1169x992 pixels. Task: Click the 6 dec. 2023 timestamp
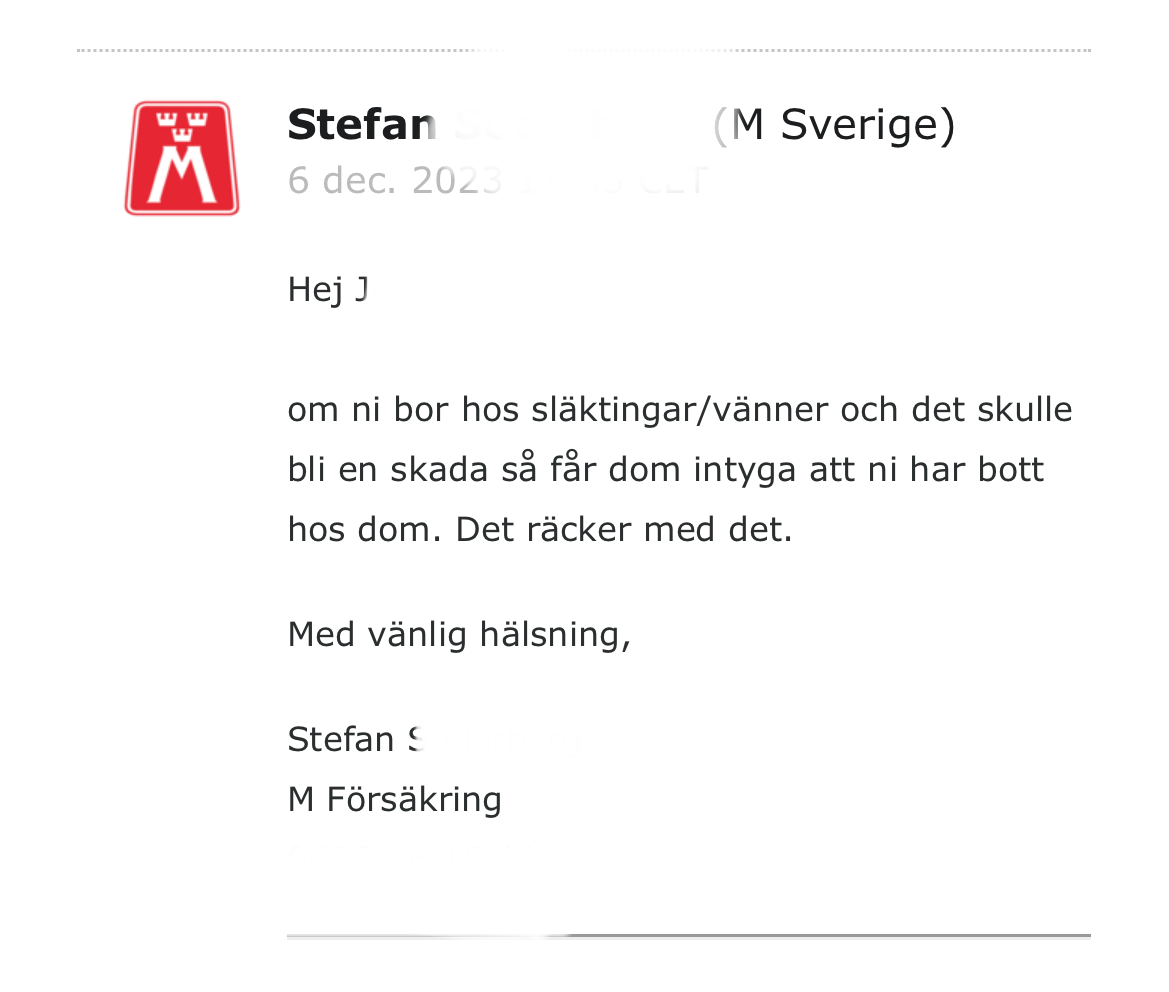pyautogui.click(x=394, y=181)
